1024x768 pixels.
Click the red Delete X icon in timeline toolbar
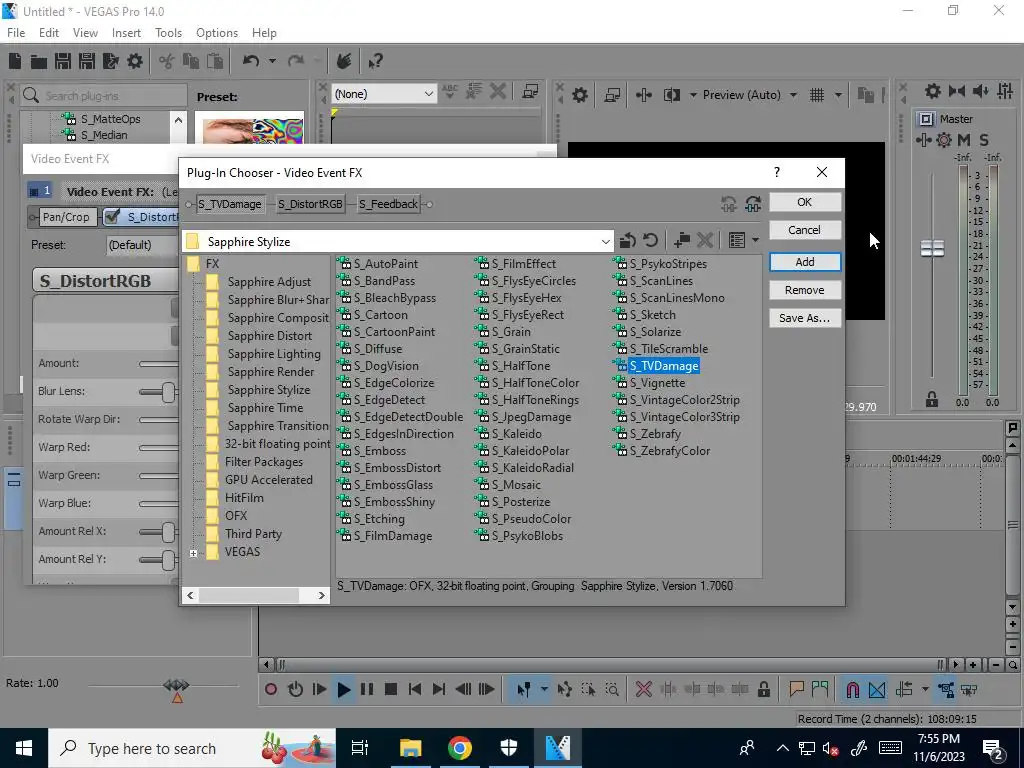[643, 689]
